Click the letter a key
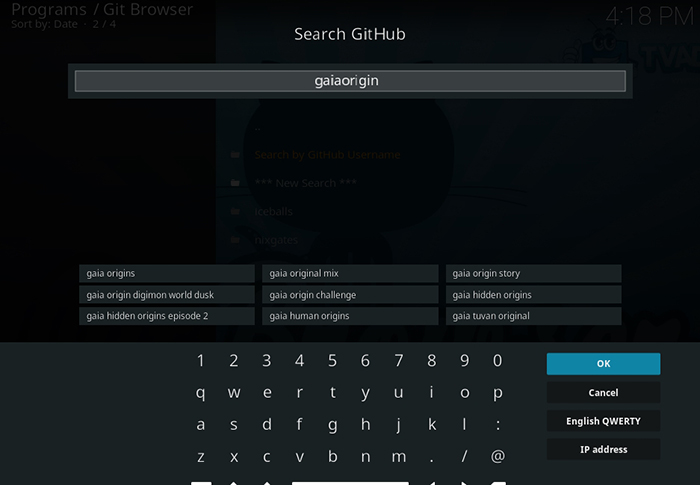 tap(200, 424)
